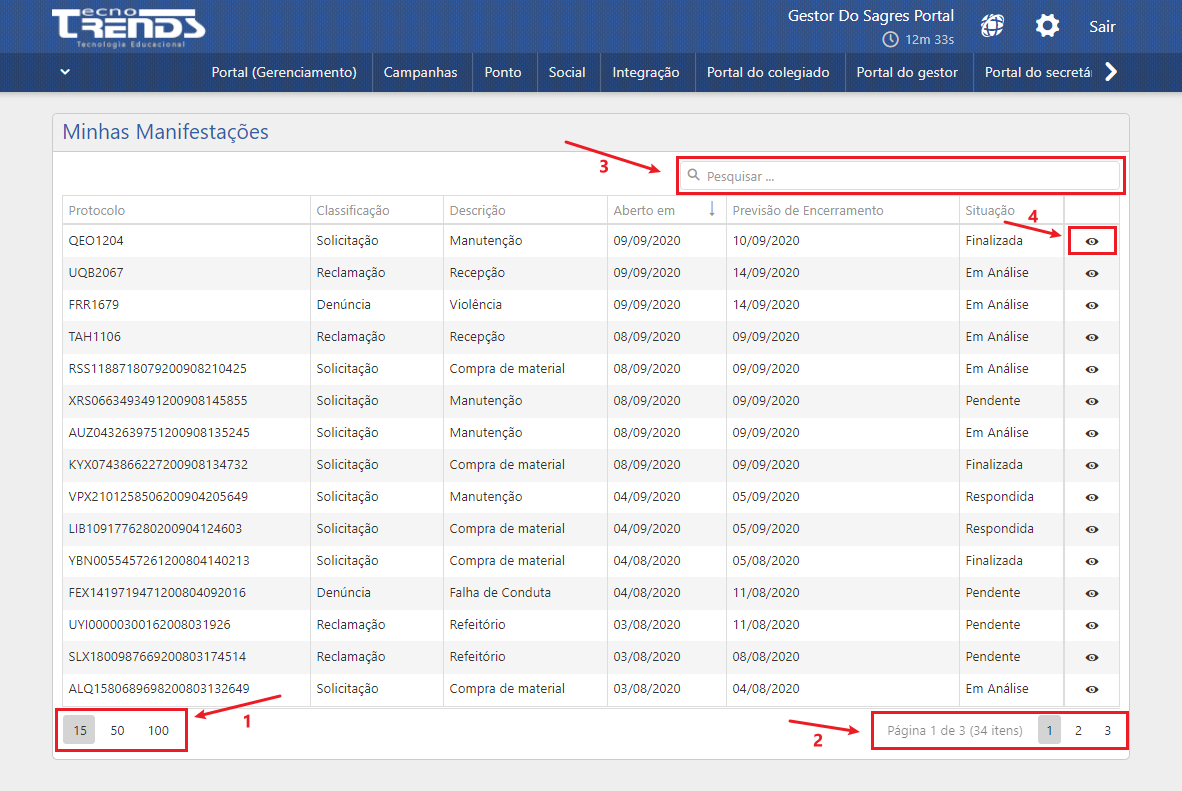Click eye icon for TAH1106 row
The image size is (1182, 791).
coord(1091,337)
